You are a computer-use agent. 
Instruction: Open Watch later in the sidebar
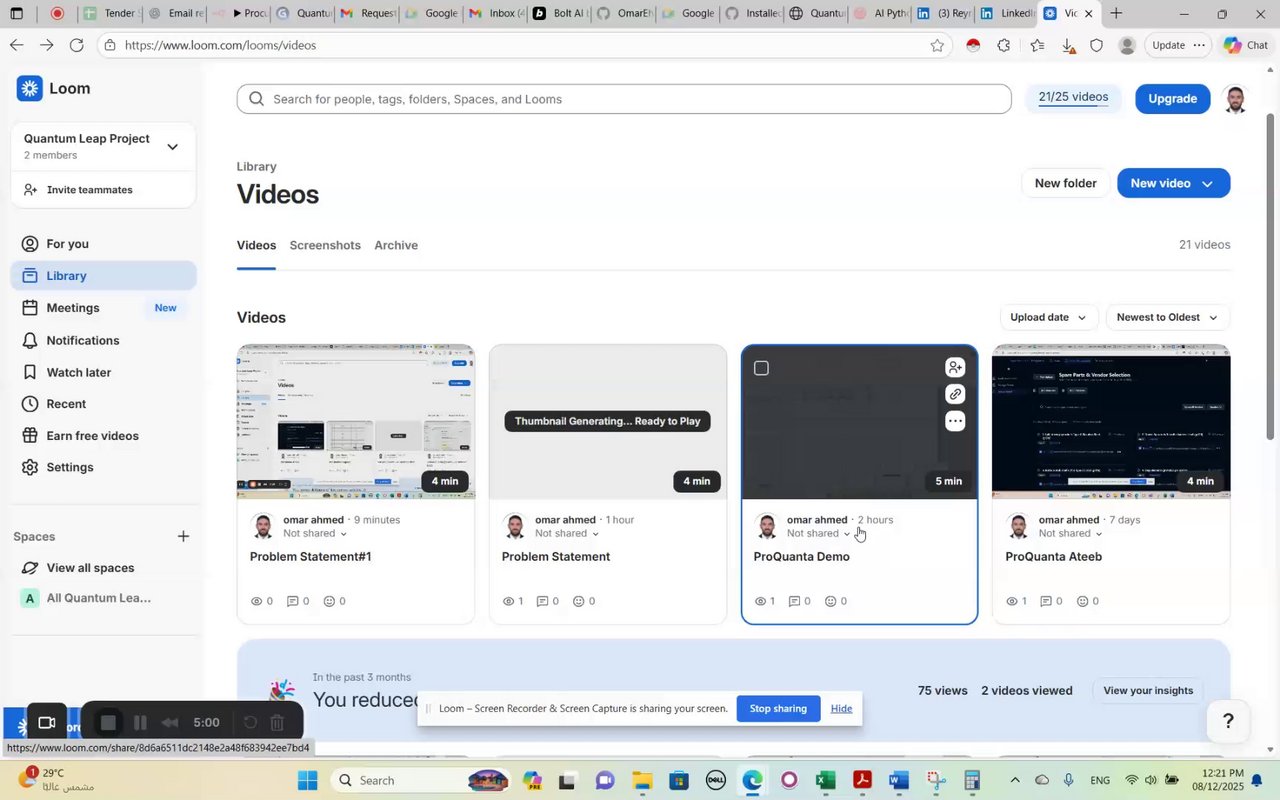point(104,372)
